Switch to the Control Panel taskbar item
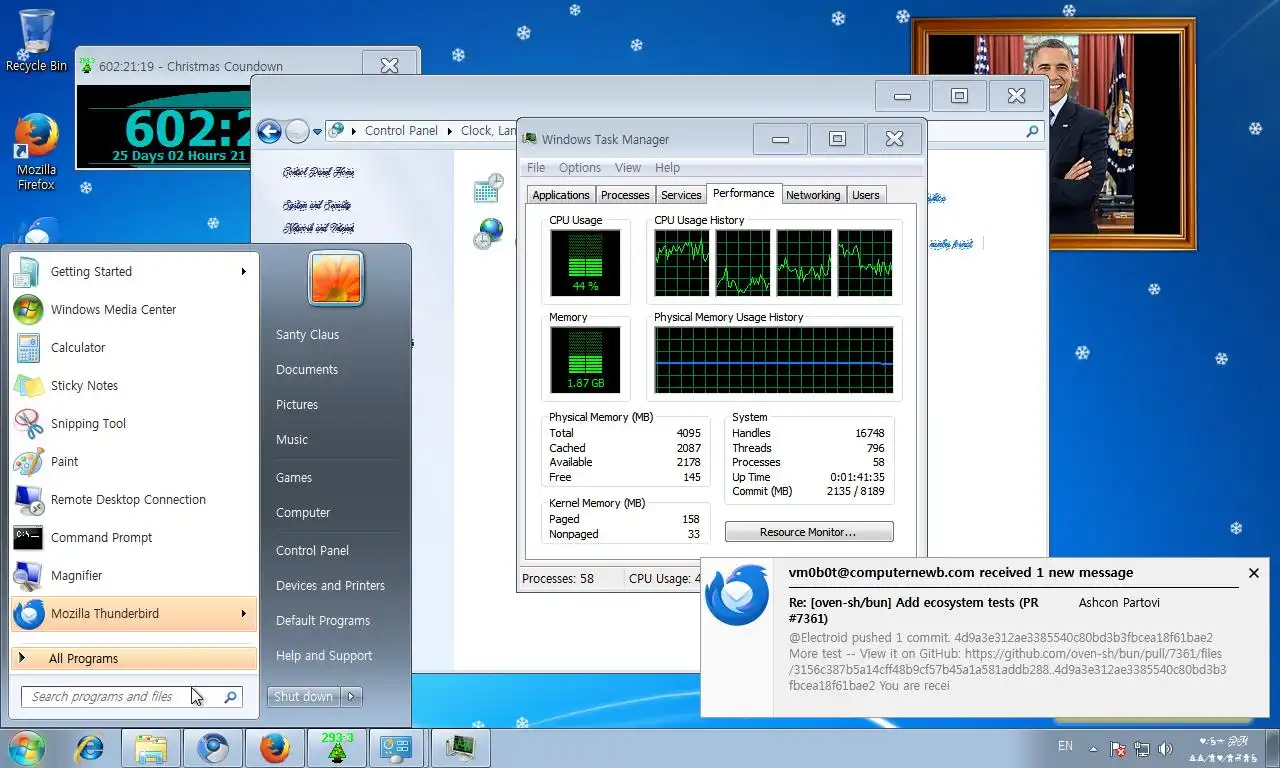The width and height of the screenshot is (1280, 768). coord(398,748)
